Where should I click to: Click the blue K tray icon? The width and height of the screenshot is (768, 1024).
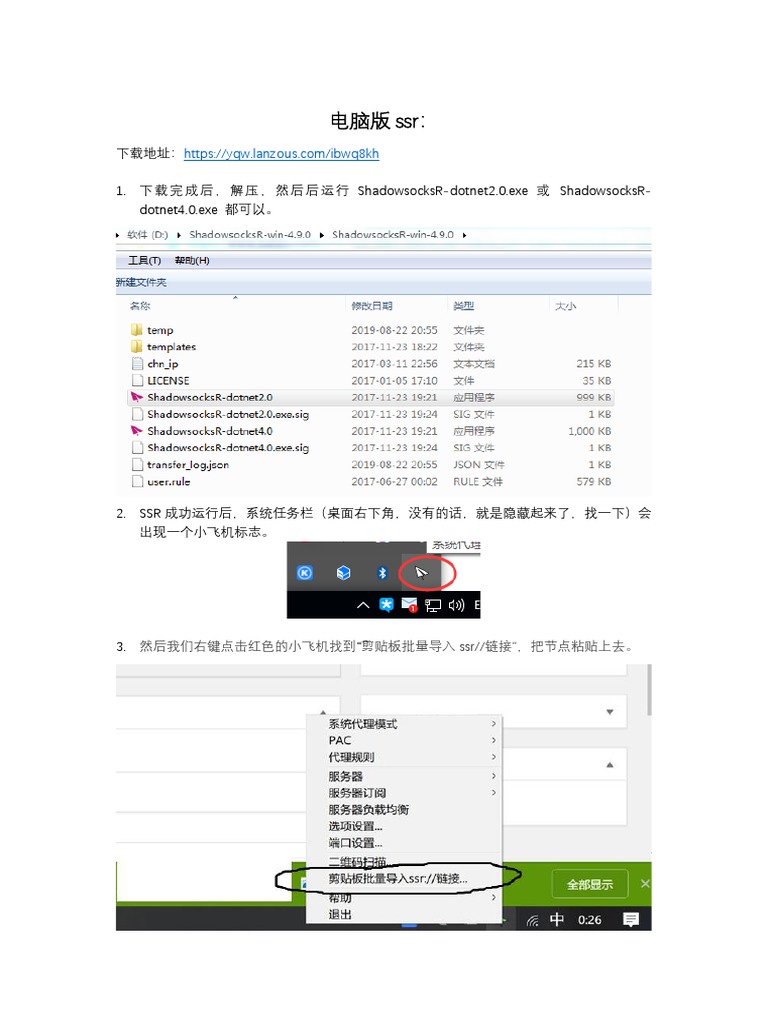coord(305,573)
